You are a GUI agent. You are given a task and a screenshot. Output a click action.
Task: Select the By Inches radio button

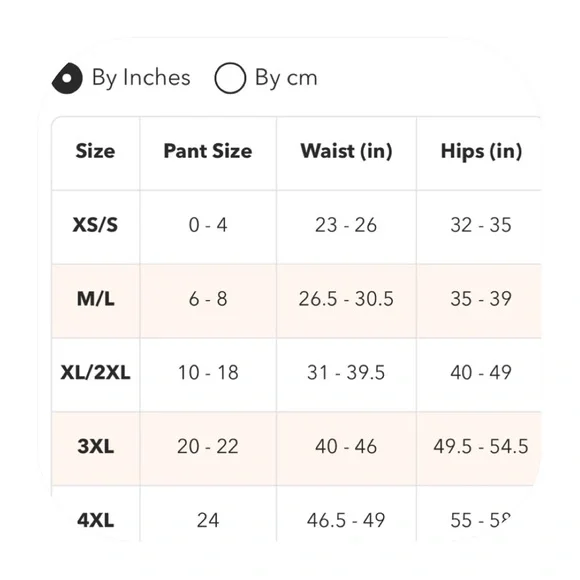tap(67, 78)
